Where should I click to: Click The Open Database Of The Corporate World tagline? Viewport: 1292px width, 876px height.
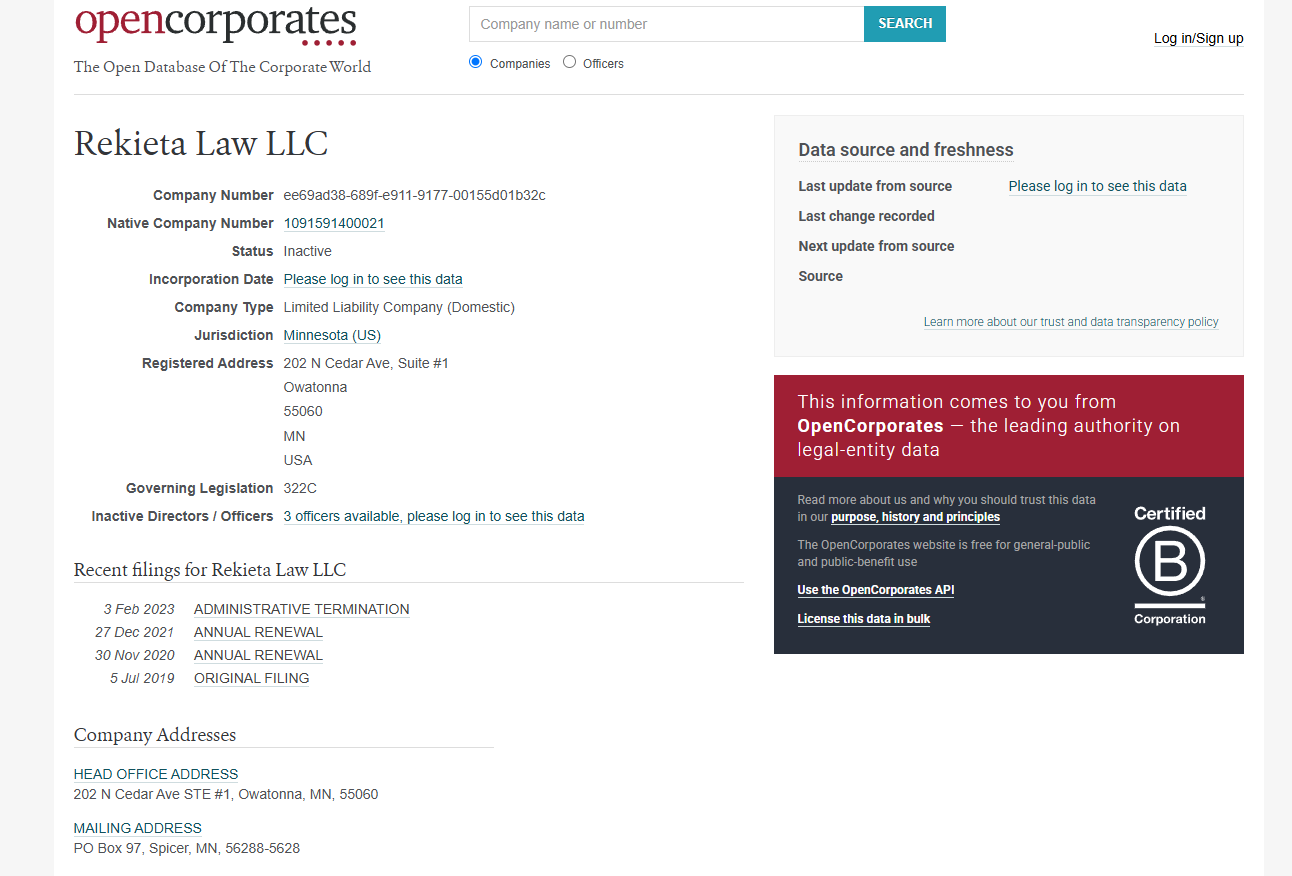222,67
